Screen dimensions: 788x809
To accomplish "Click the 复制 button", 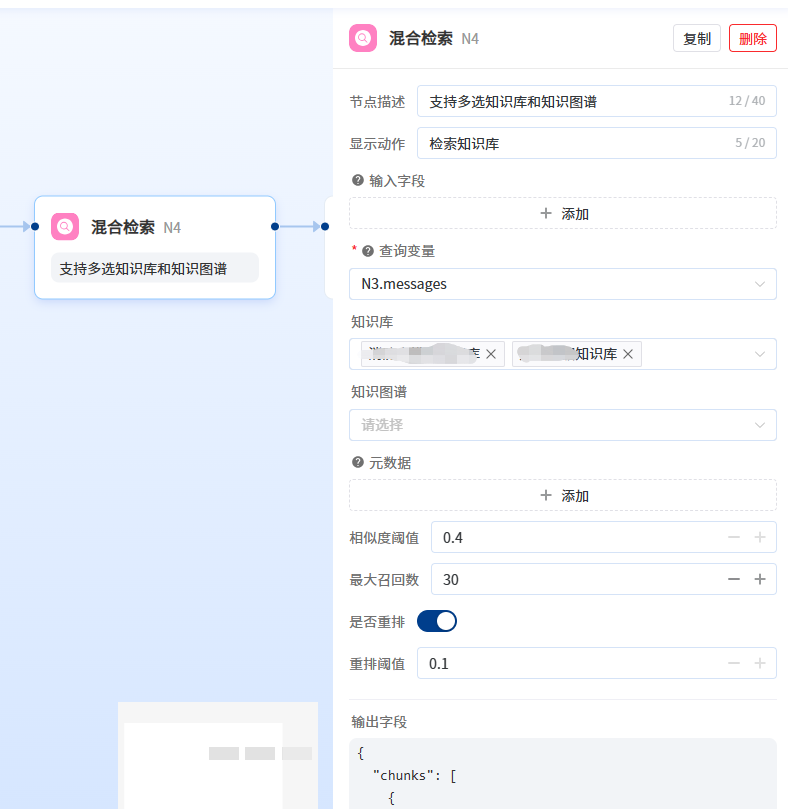I will tap(697, 38).
